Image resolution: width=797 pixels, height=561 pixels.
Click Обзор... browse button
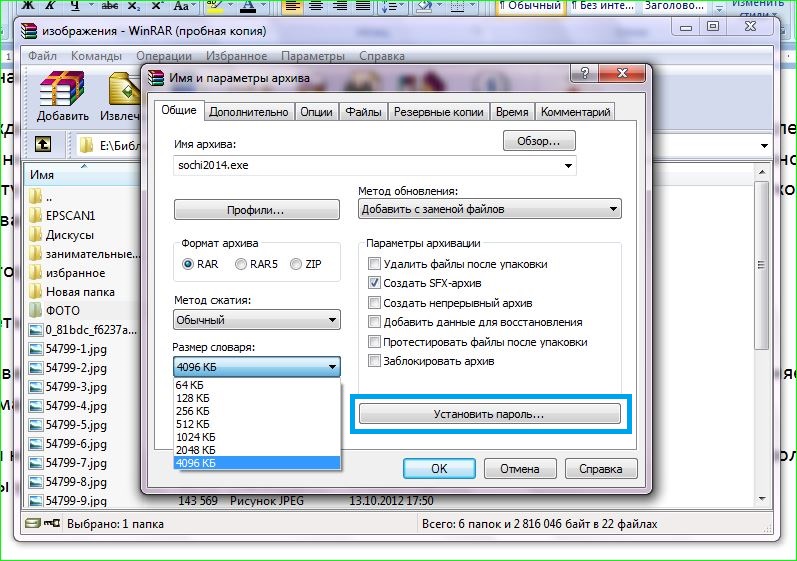tap(539, 141)
